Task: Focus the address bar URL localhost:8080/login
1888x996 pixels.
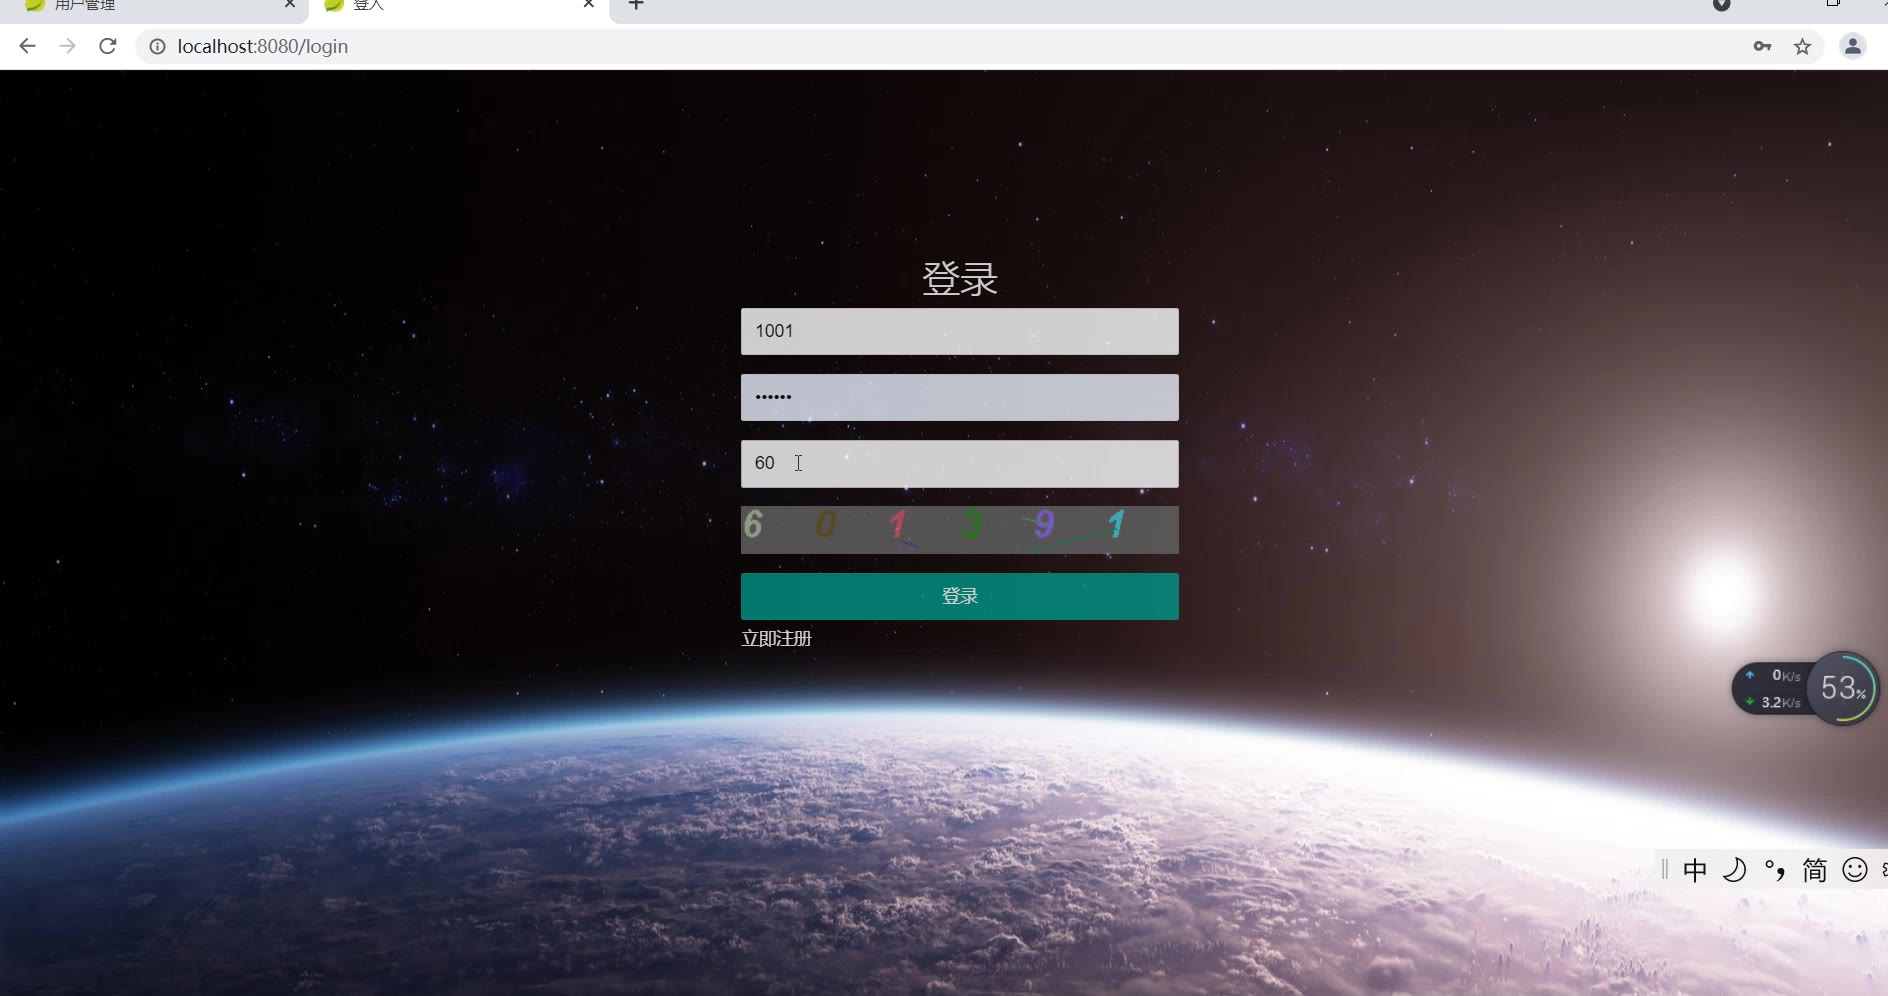Action: 263,46
